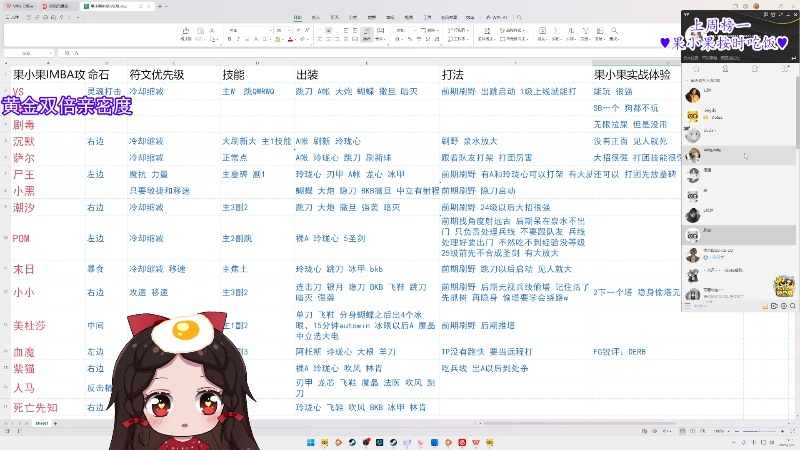Click the 打法 header cell
This screenshot has width=800, height=450.
pyautogui.click(x=515, y=74)
